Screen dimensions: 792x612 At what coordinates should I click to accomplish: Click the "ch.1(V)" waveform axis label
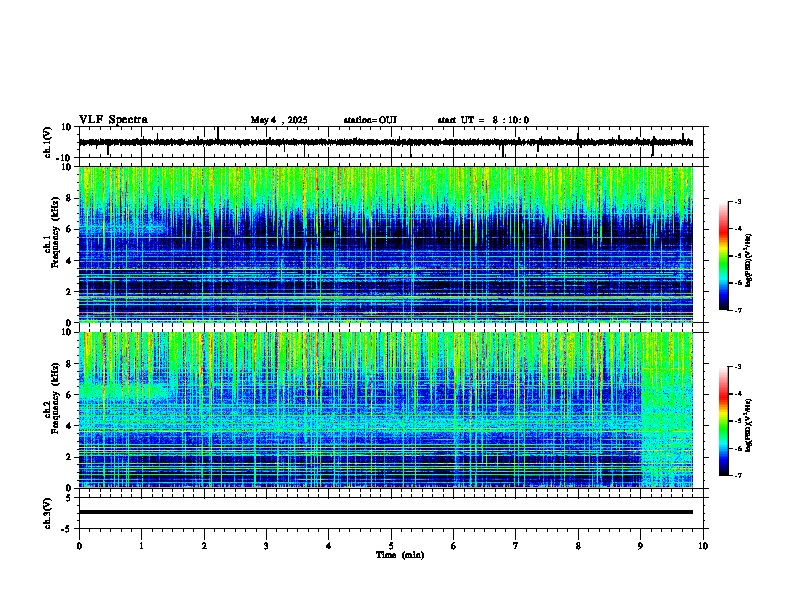click(48, 142)
